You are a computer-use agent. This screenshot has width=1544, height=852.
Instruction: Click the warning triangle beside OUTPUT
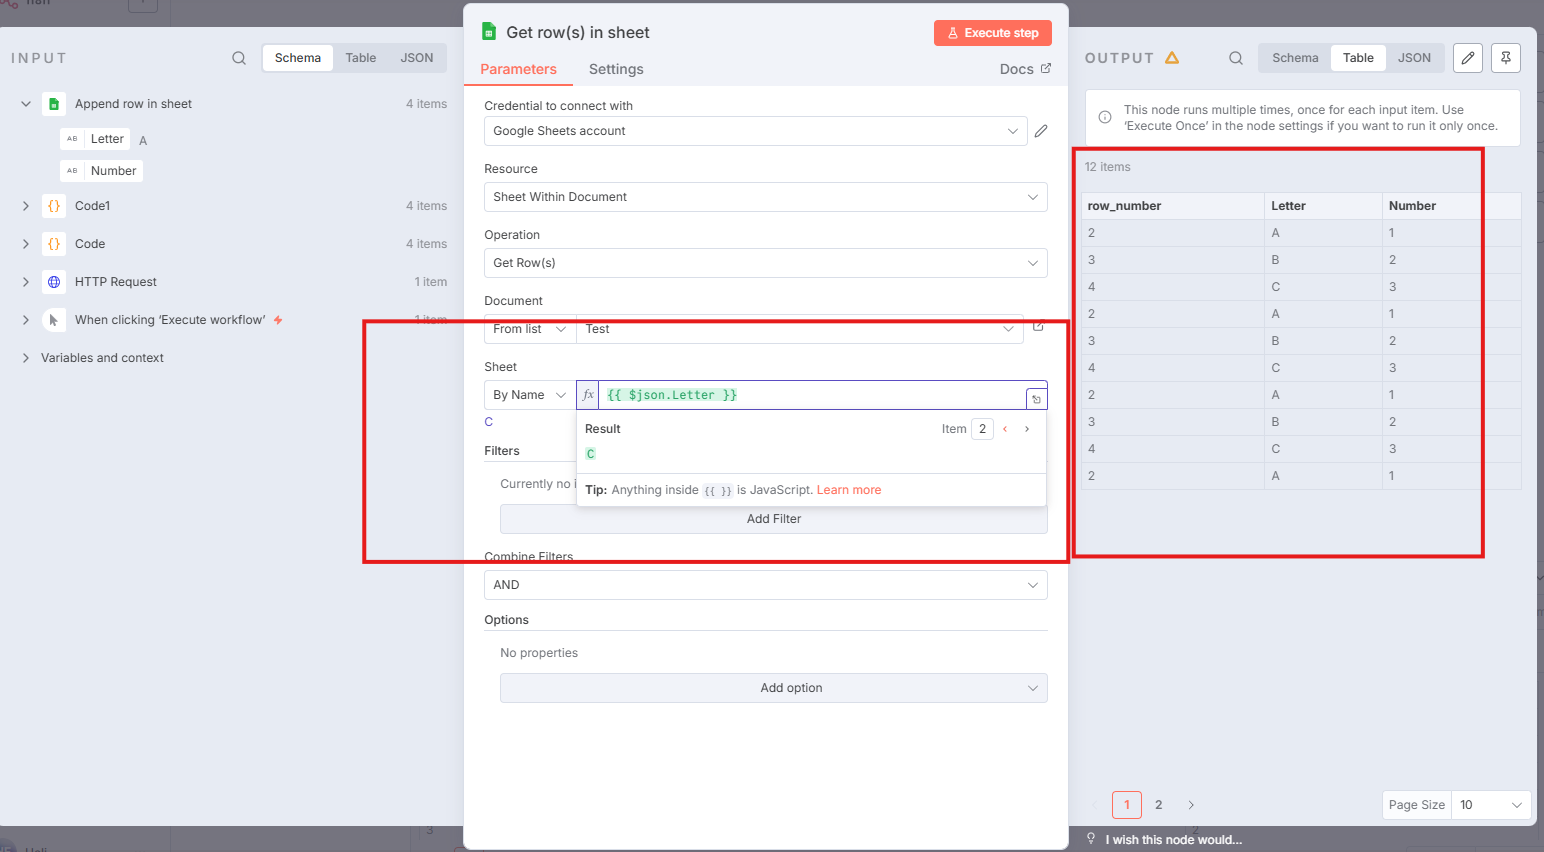[x=1172, y=57]
